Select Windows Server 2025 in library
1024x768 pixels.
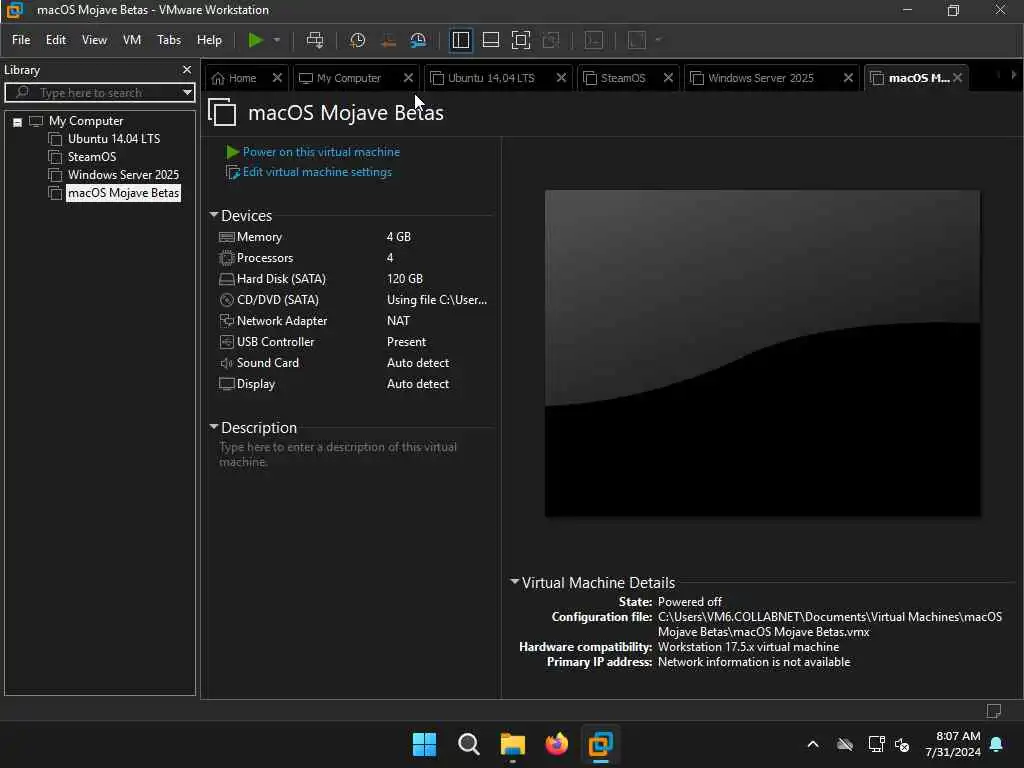pyautogui.click(x=123, y=175)
